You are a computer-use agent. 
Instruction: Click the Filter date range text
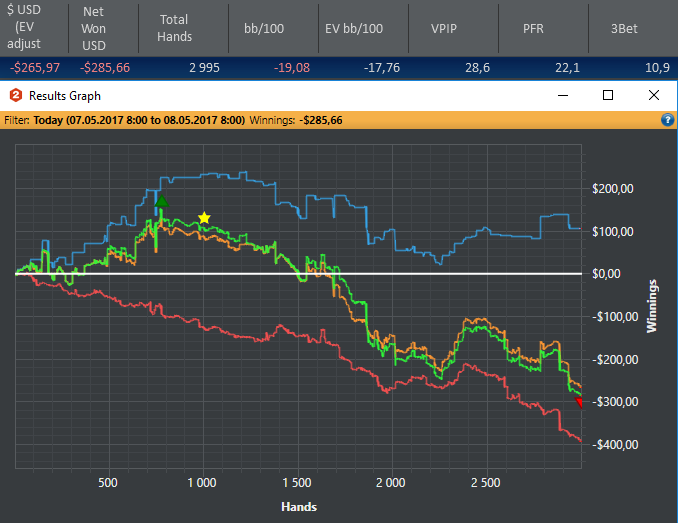click(x=139, y=120)
